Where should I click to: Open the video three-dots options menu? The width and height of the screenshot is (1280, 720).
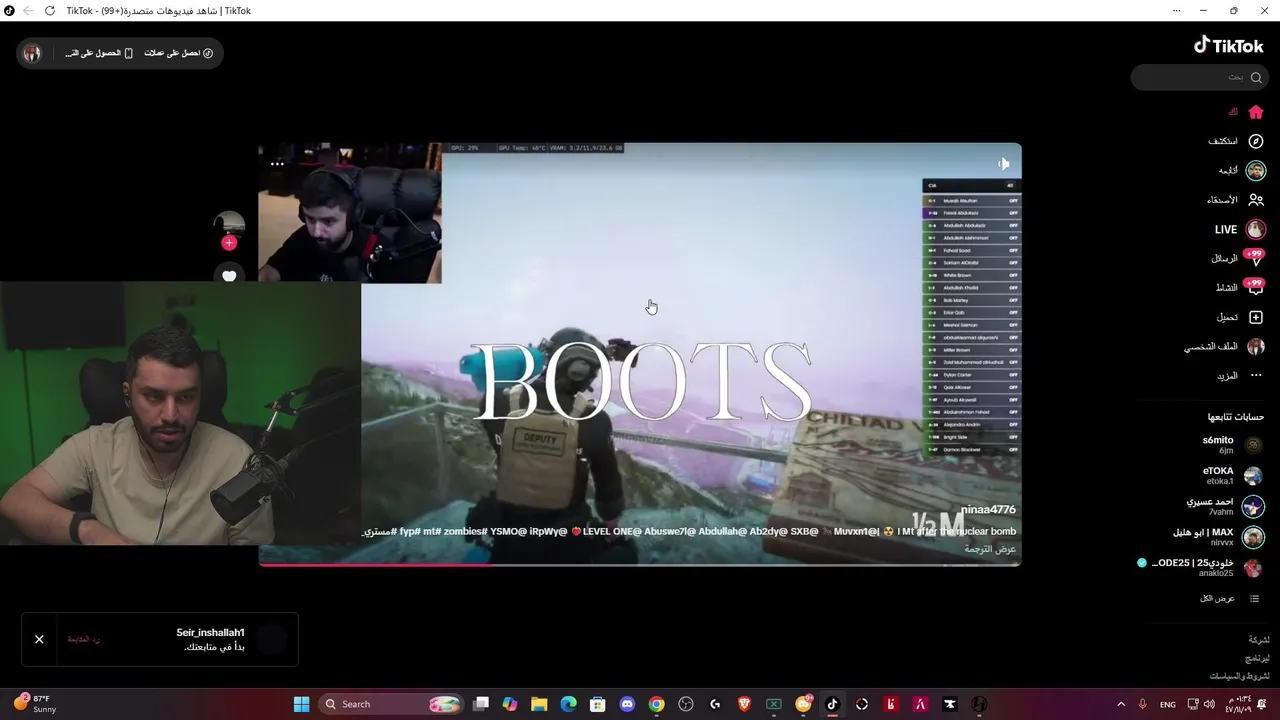pyautogui.click(x=277, y=164)
